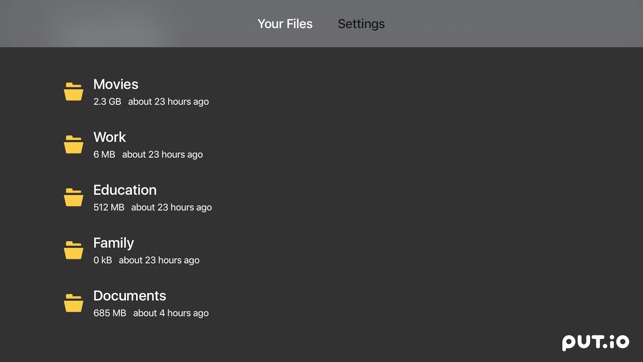Click the Education folder icon
This screenshot has width=643, height=362.
point(74,197)
